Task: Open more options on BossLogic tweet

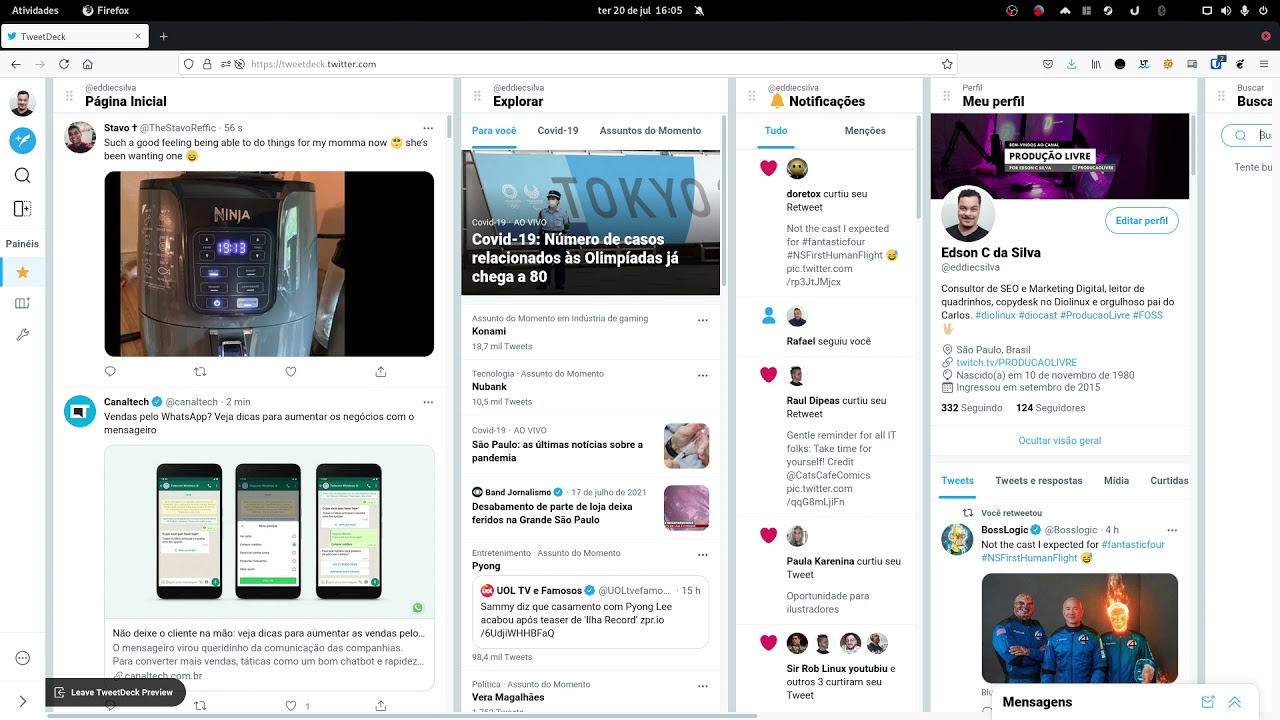Action: tap(1172, 530)
